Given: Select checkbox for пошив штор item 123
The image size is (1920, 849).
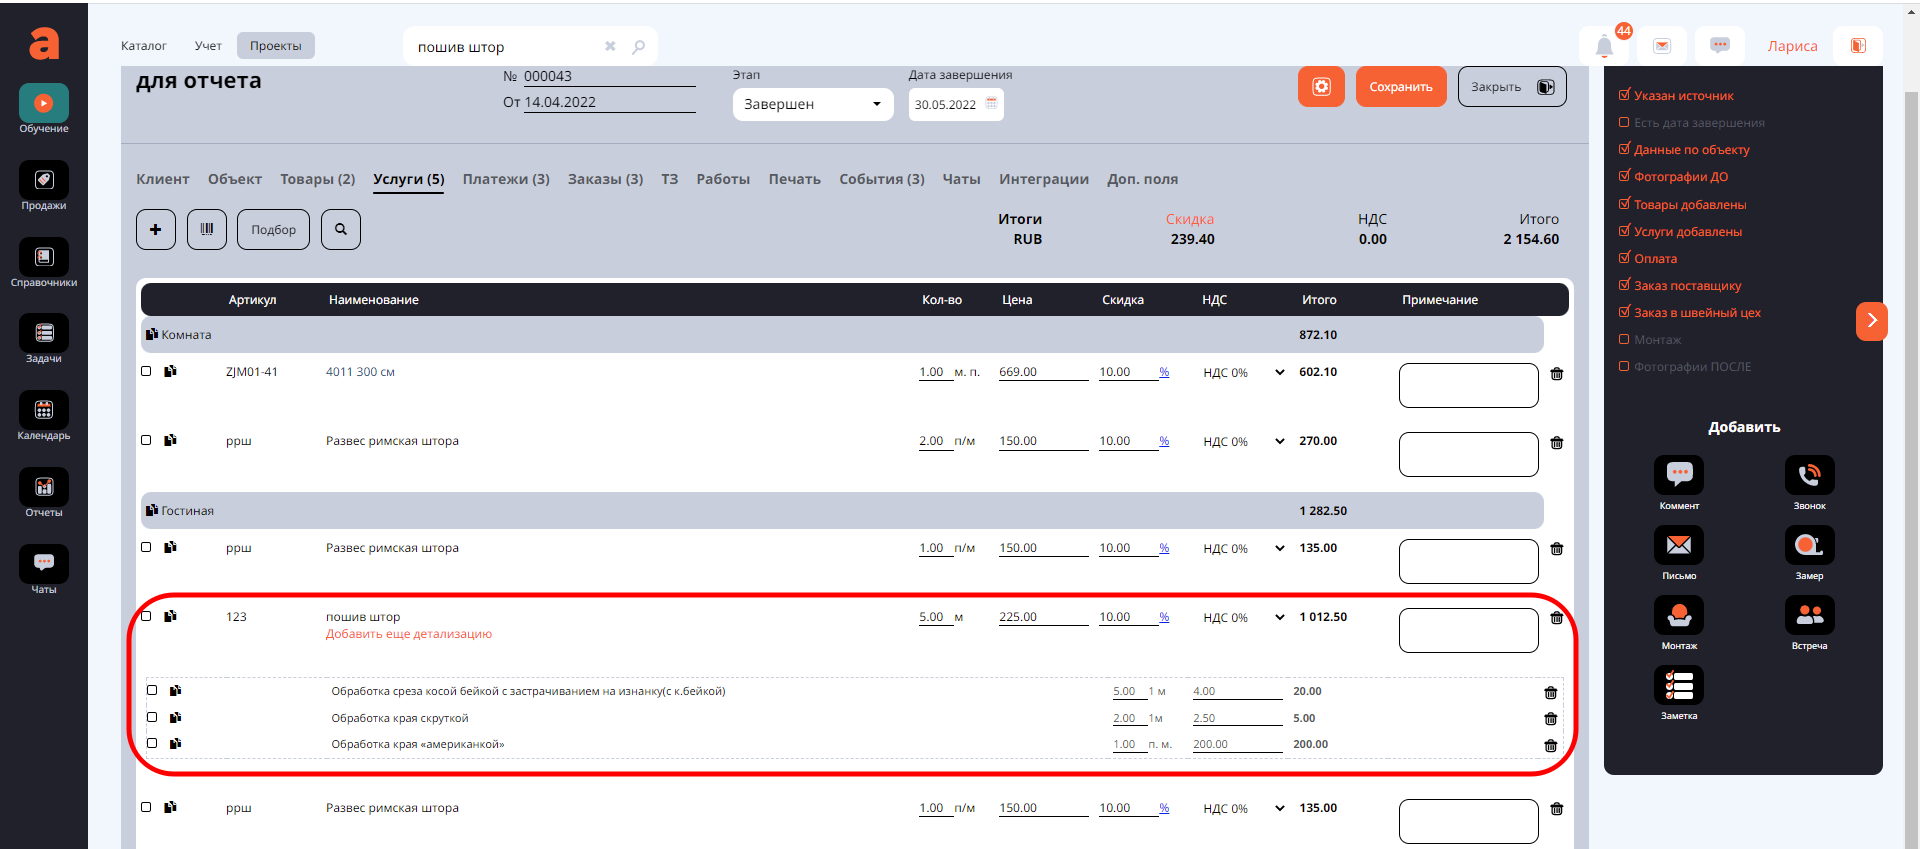Looking at the screenshot, I should tap(146, 616).
